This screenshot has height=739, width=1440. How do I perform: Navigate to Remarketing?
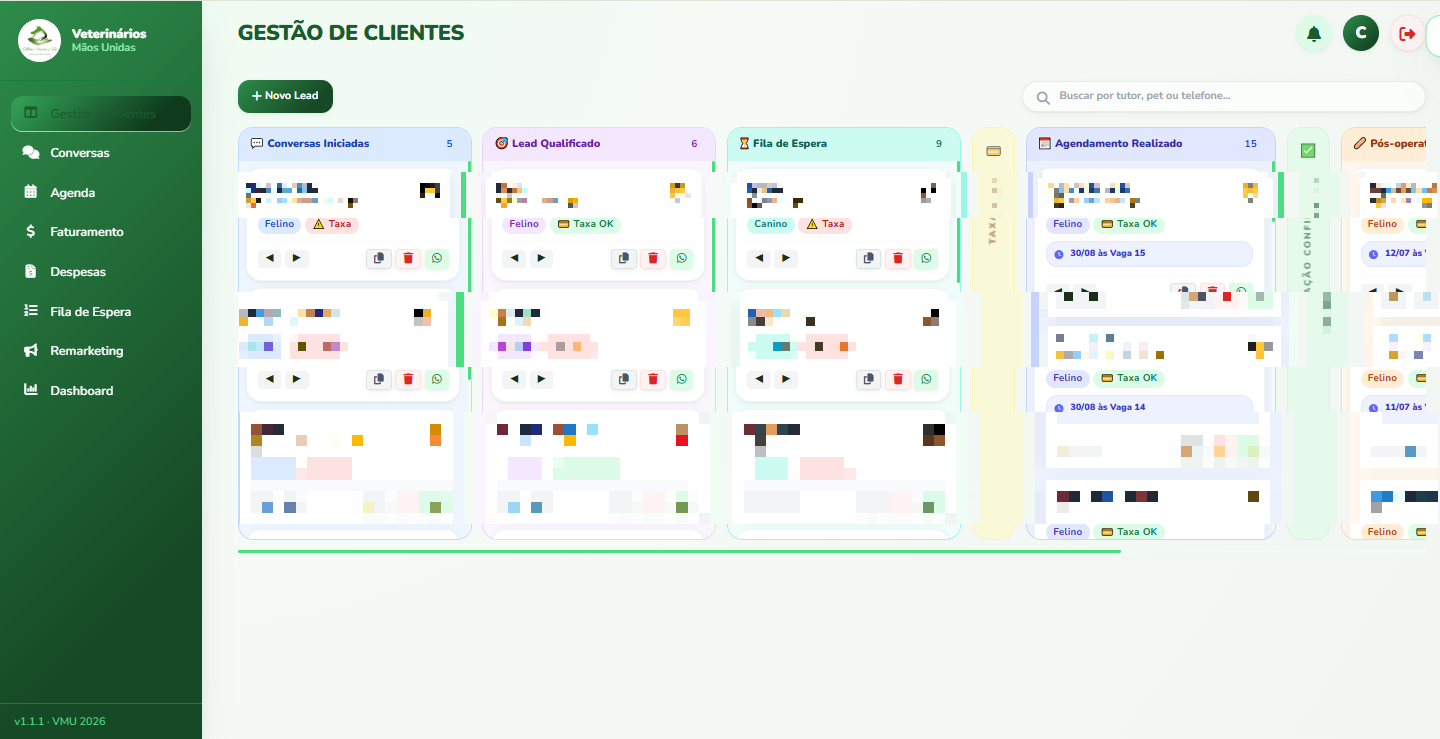tap(101, 350)
